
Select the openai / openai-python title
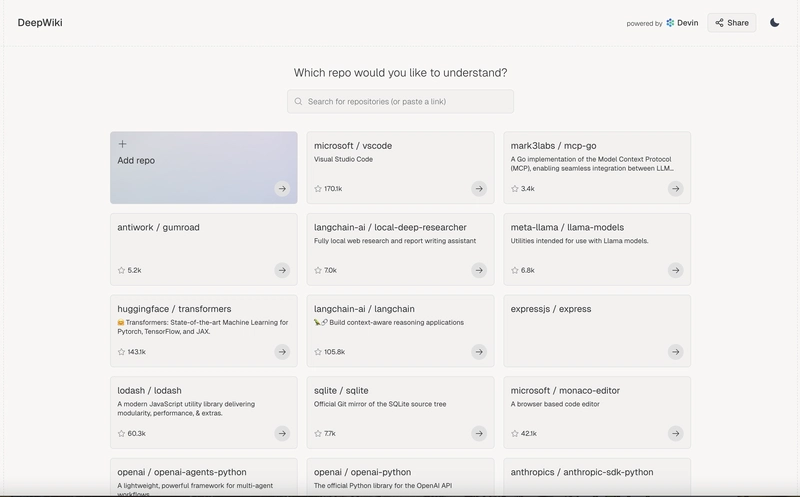click(362, 472)
